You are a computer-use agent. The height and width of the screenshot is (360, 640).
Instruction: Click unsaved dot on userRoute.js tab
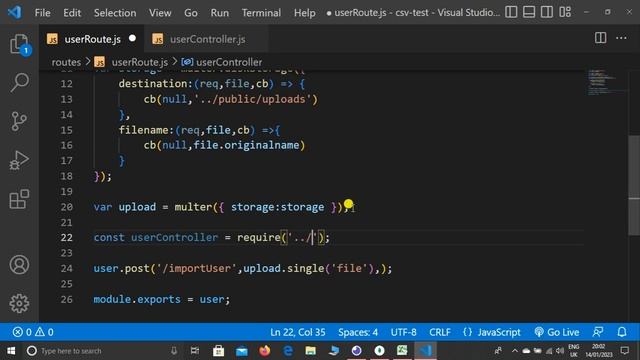point(132,38)
